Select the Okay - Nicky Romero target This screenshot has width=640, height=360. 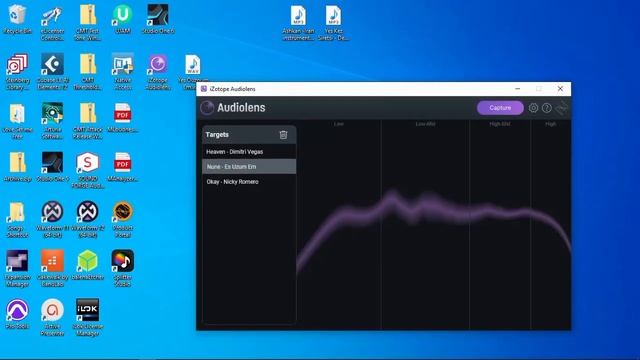point(249,182)
